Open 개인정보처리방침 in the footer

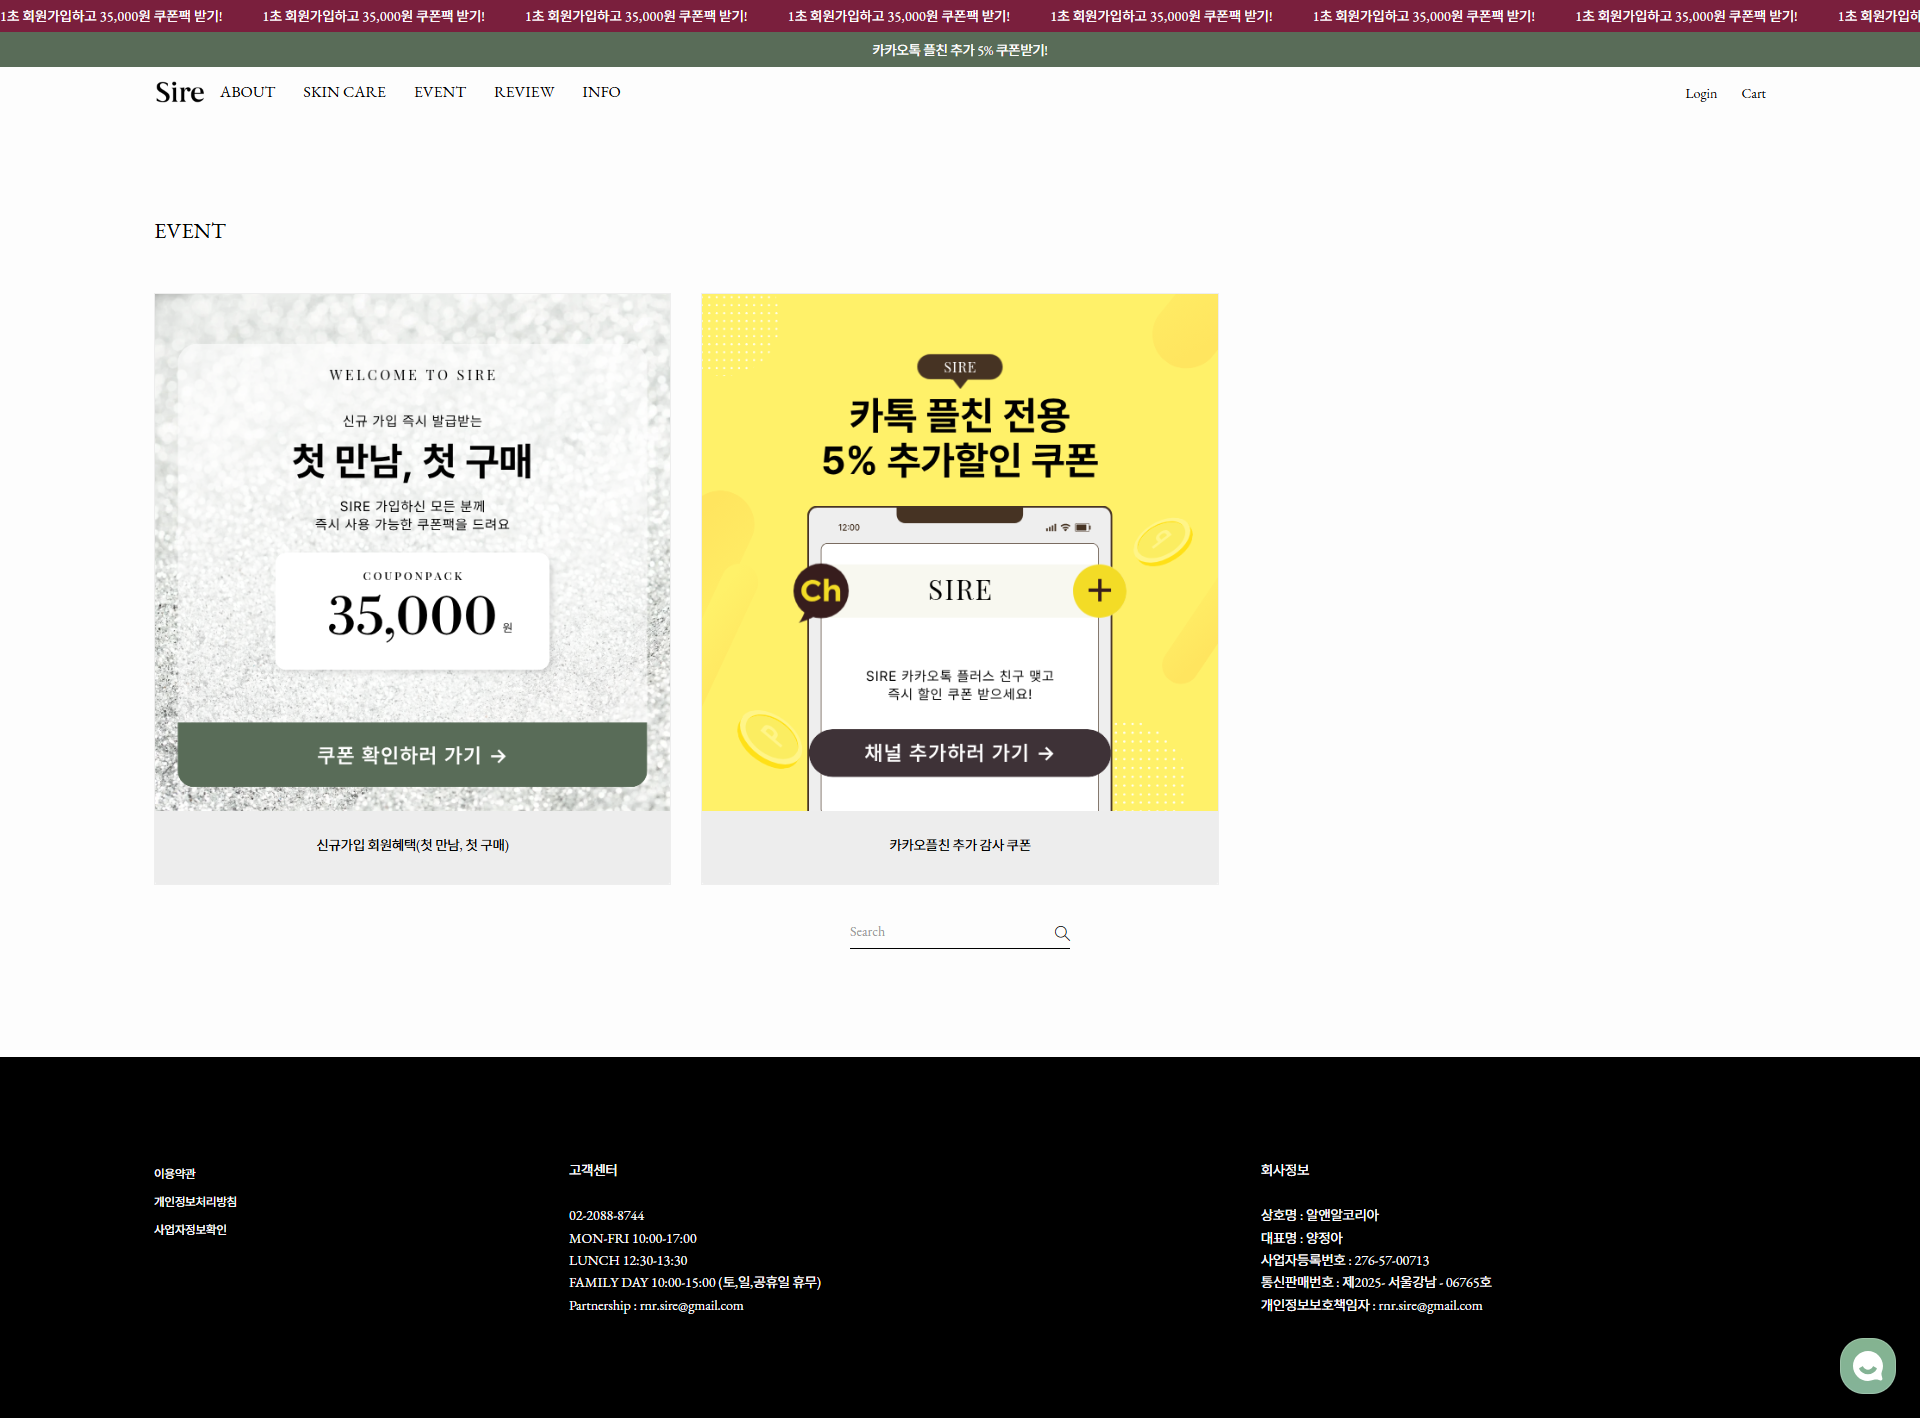[195, 1202]
